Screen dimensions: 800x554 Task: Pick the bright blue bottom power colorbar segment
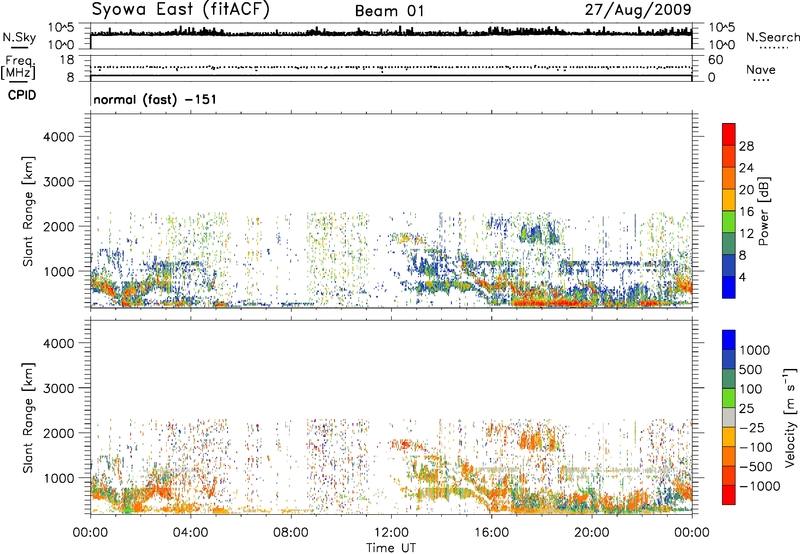tap(729, 287)
